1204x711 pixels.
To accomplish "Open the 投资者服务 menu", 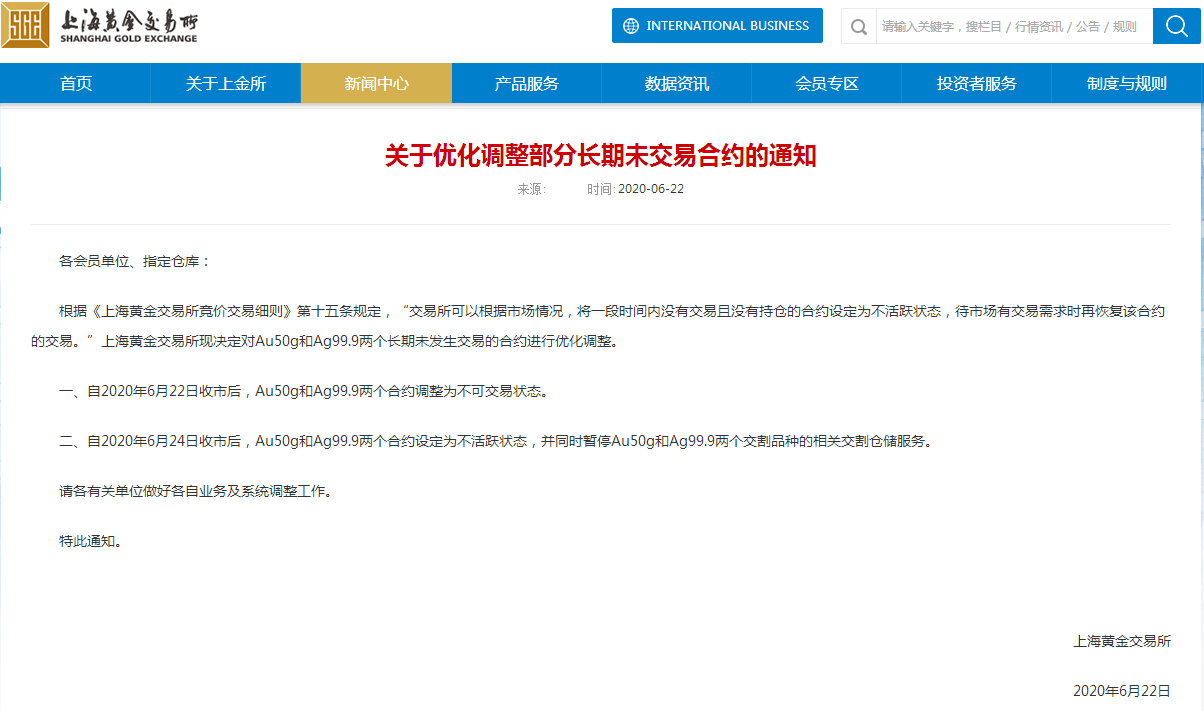I will [977, 84].
